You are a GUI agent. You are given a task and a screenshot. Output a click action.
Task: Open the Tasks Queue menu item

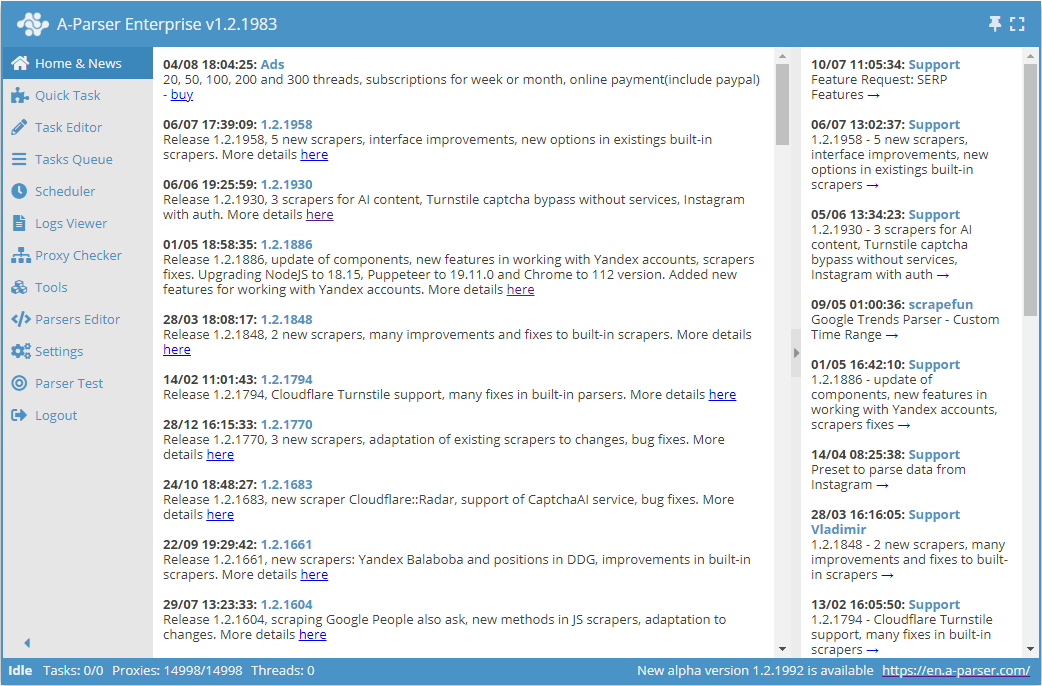[73, 160]
